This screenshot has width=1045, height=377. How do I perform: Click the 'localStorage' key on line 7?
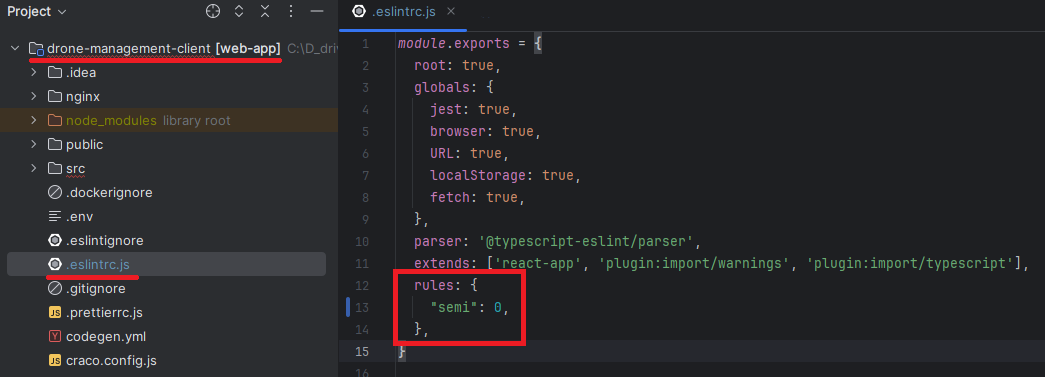click(479, 175)
